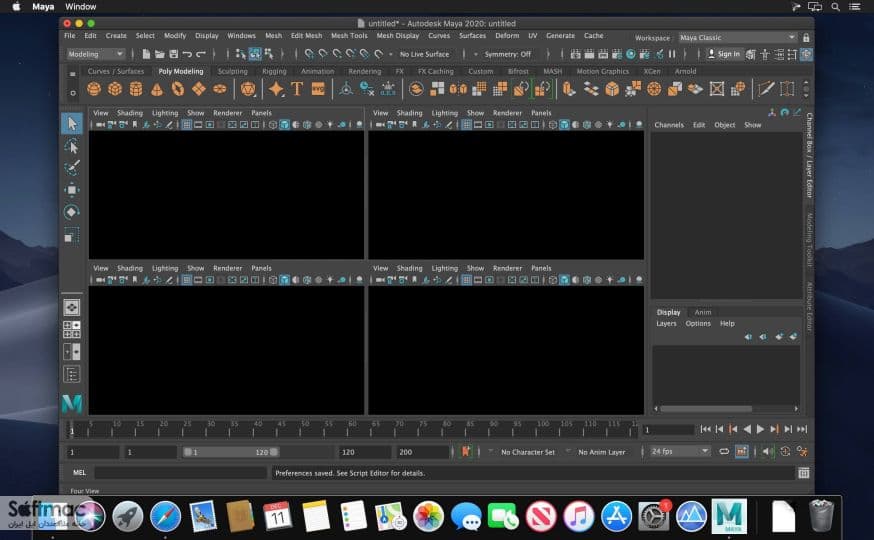This screenshot has height=540, width=874.
Task: Create a polygon cube from the shelf
Action: coord(115,89)
